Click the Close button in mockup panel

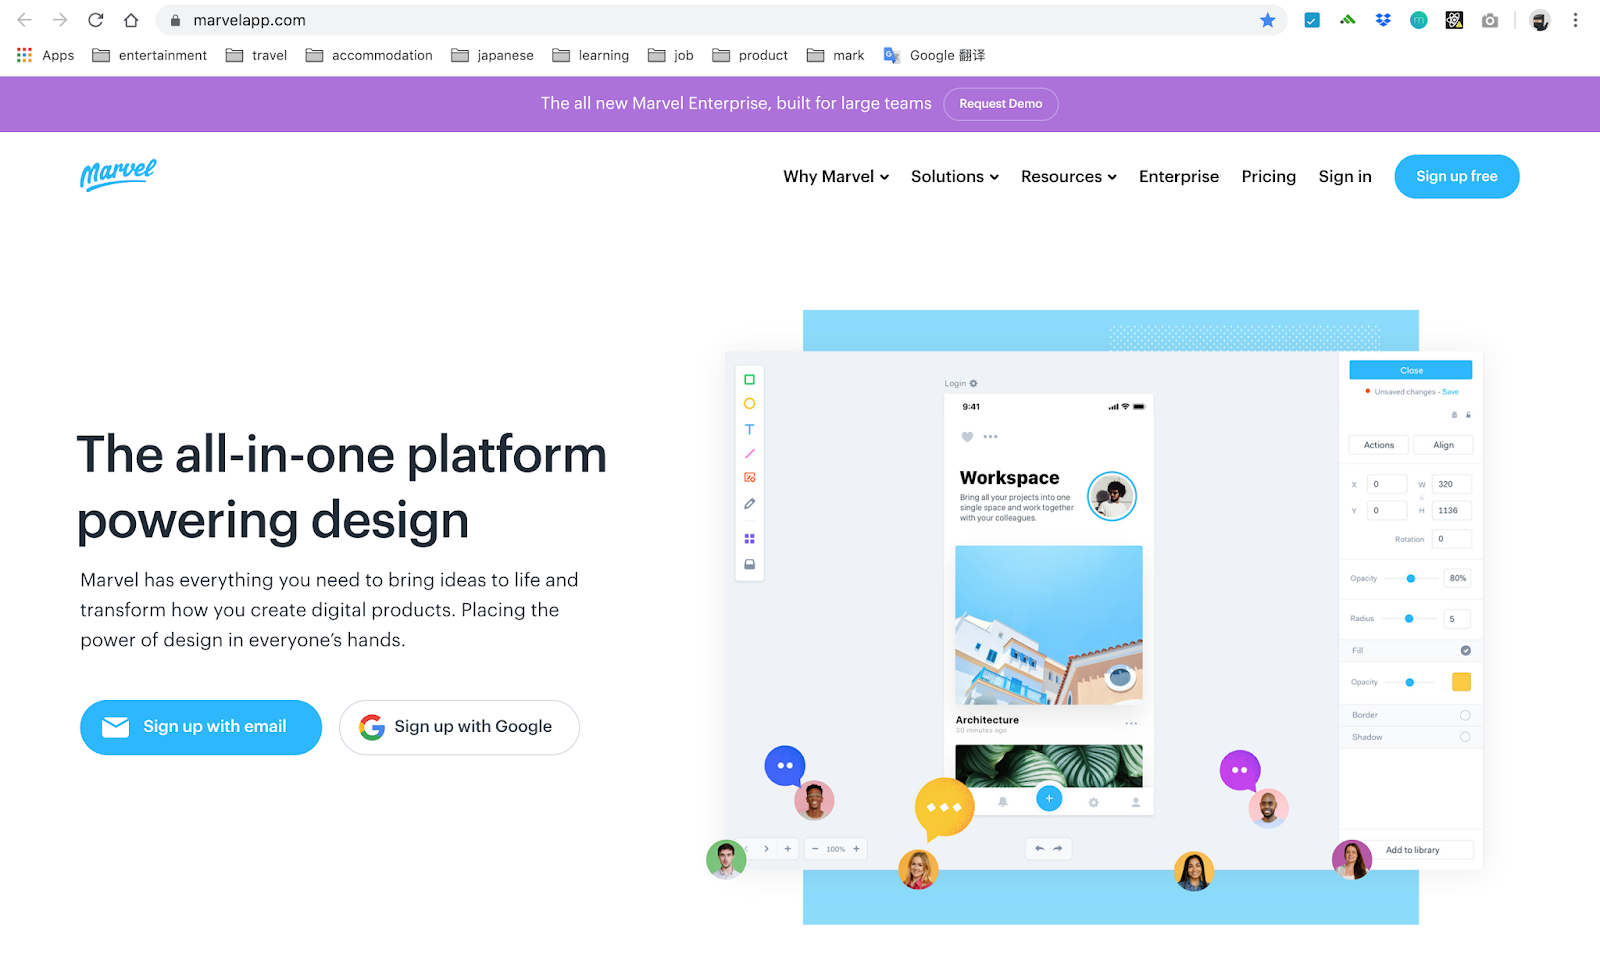(1411, 370)
